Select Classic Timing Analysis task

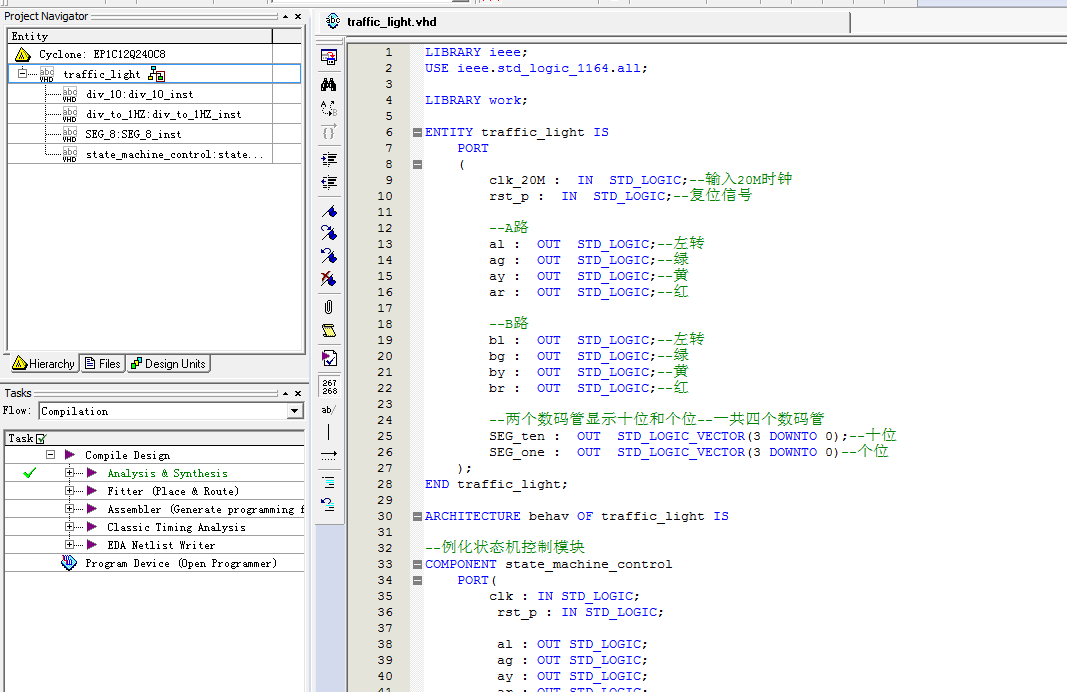176,527
